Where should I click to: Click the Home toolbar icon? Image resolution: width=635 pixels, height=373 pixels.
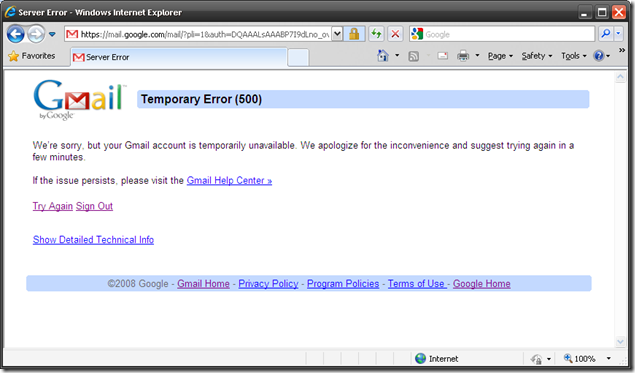(383, 55)
